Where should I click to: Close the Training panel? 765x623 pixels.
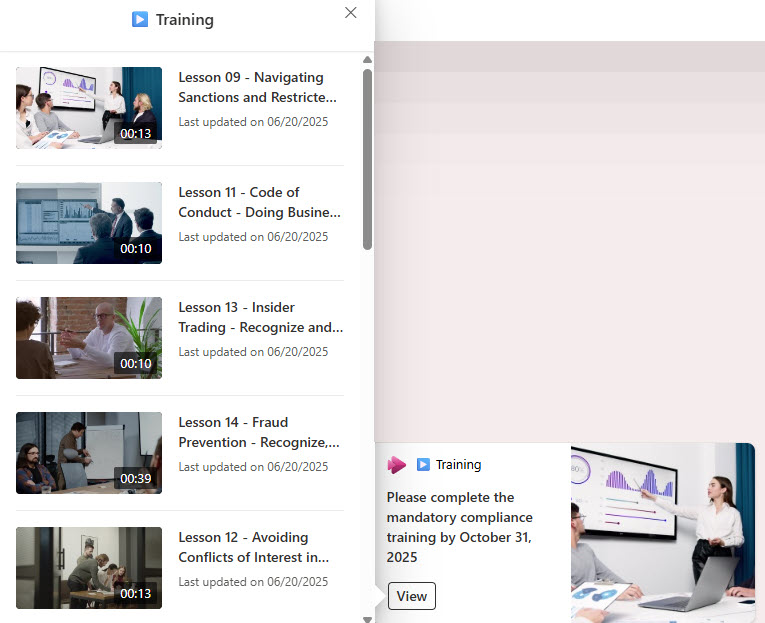point(350,13)
